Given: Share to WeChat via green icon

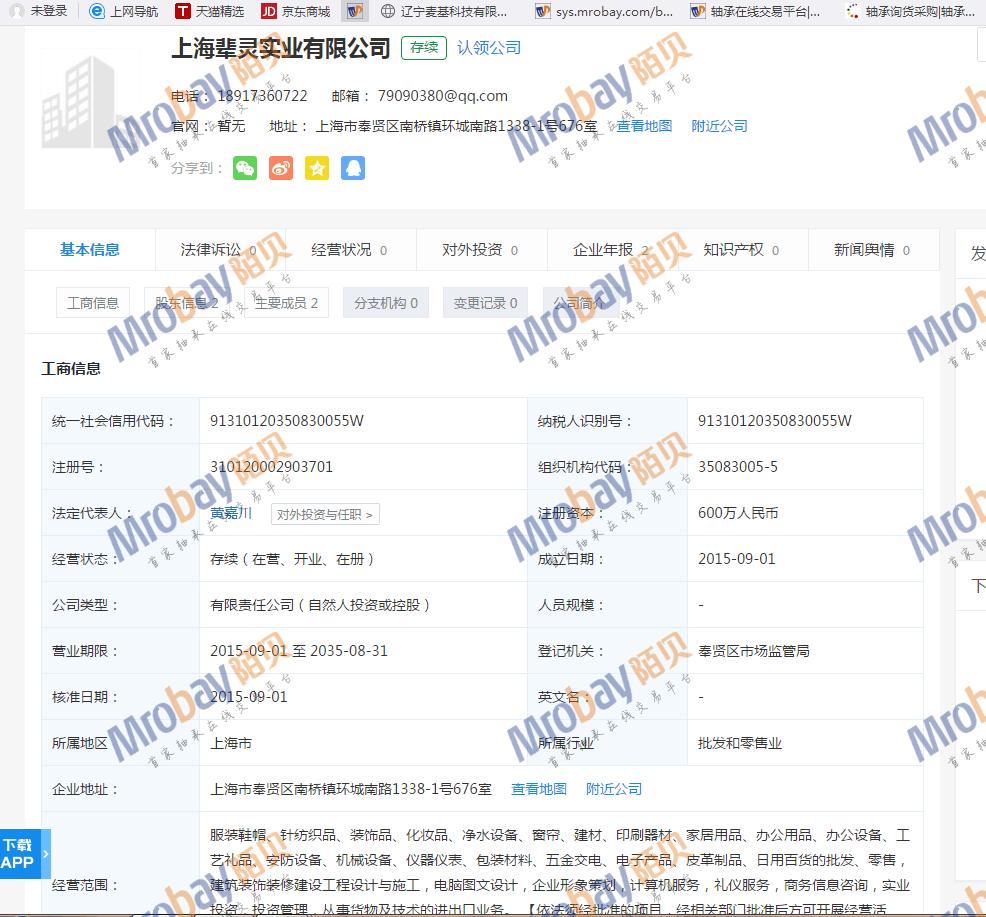Looking at the screenshot, I should (x=245, y=168).
